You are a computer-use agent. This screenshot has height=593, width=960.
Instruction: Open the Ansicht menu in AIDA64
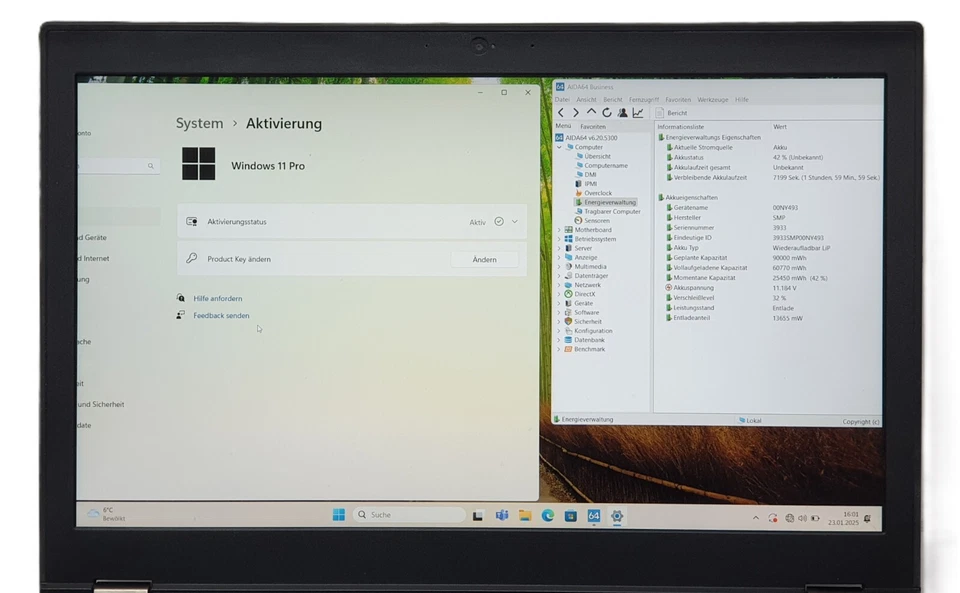[586, 100]
